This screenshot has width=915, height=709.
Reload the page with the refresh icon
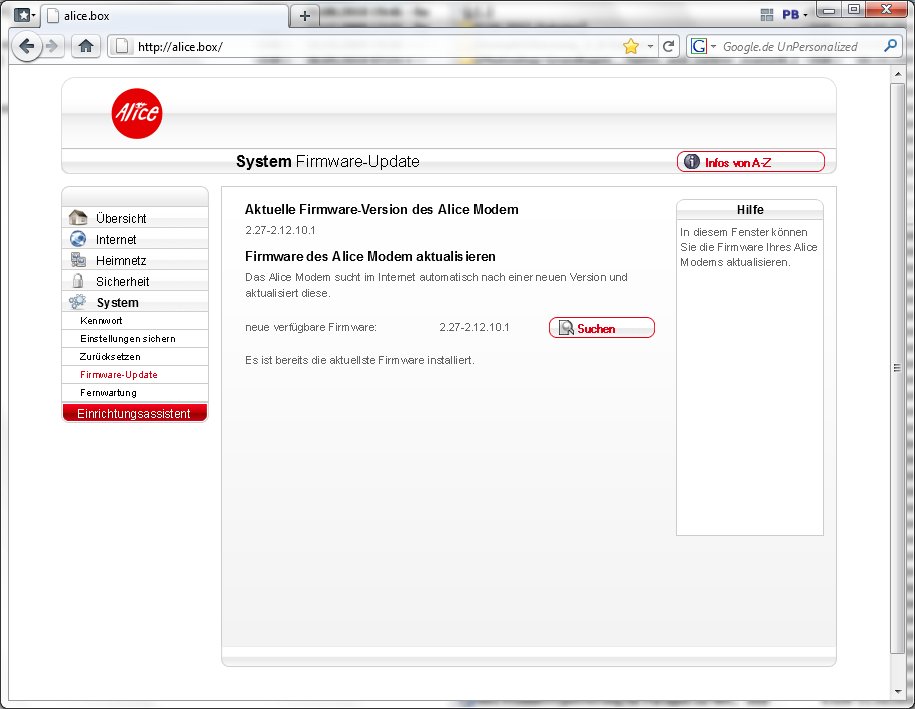tap(668, 46)
